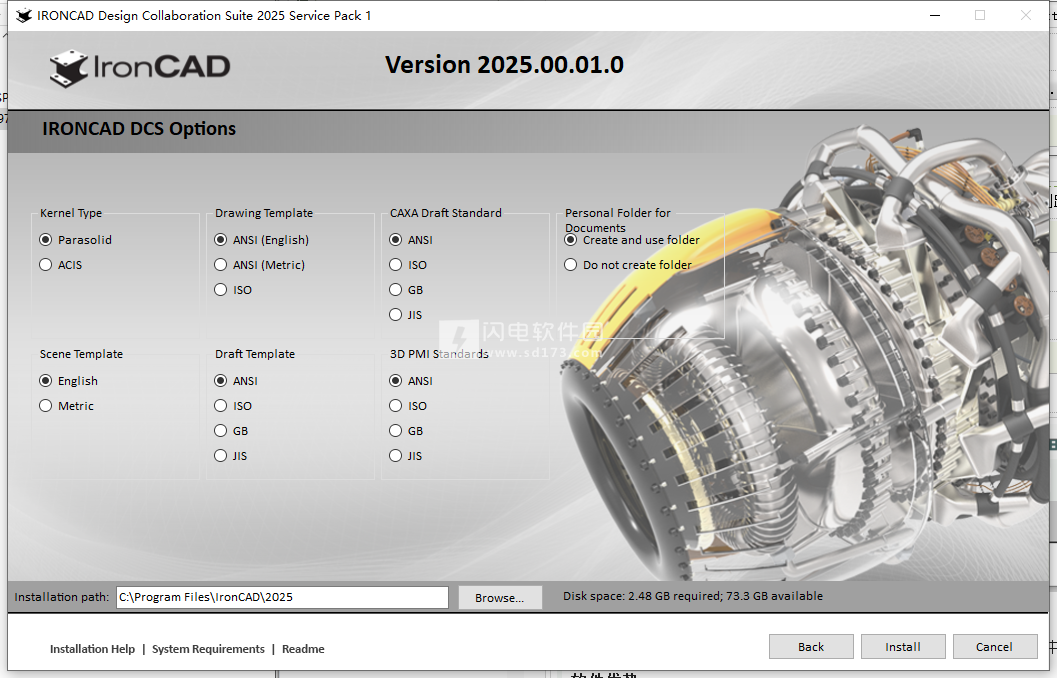The height and width of the screenshot is (678, 1057).
Task: Cancel the IronCAD installation
Action: coord(995,647)
